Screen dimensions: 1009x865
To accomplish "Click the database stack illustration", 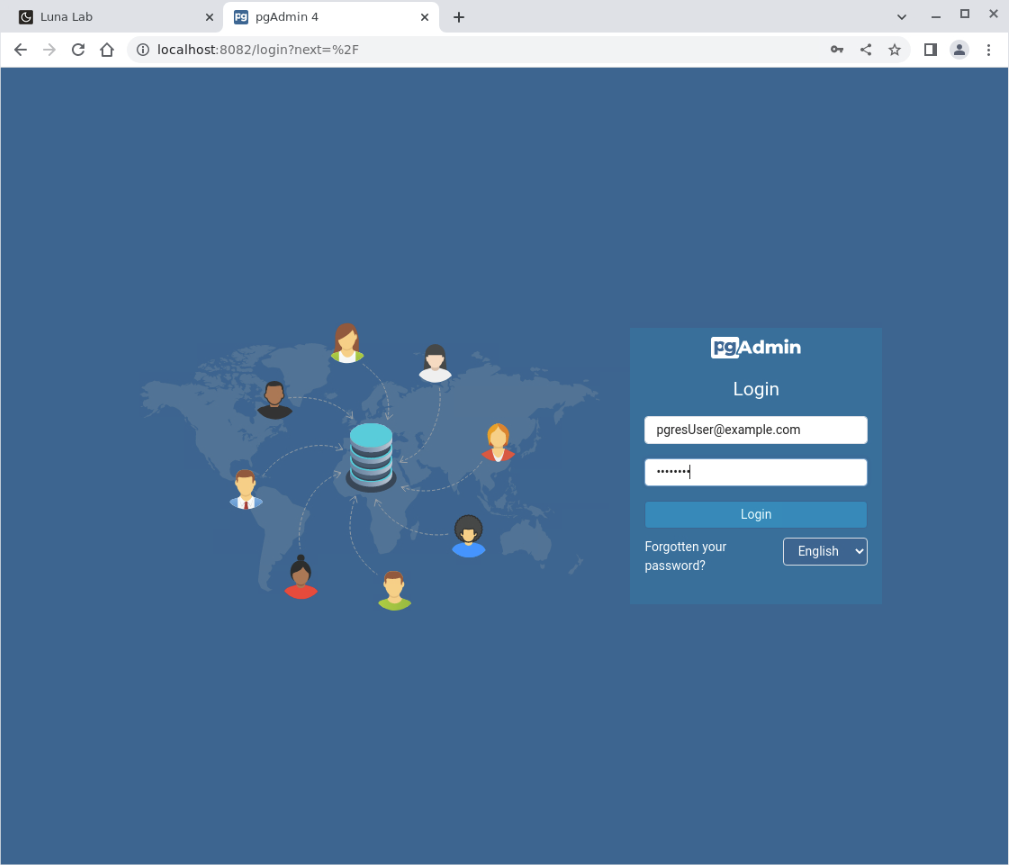I will 371,457.
